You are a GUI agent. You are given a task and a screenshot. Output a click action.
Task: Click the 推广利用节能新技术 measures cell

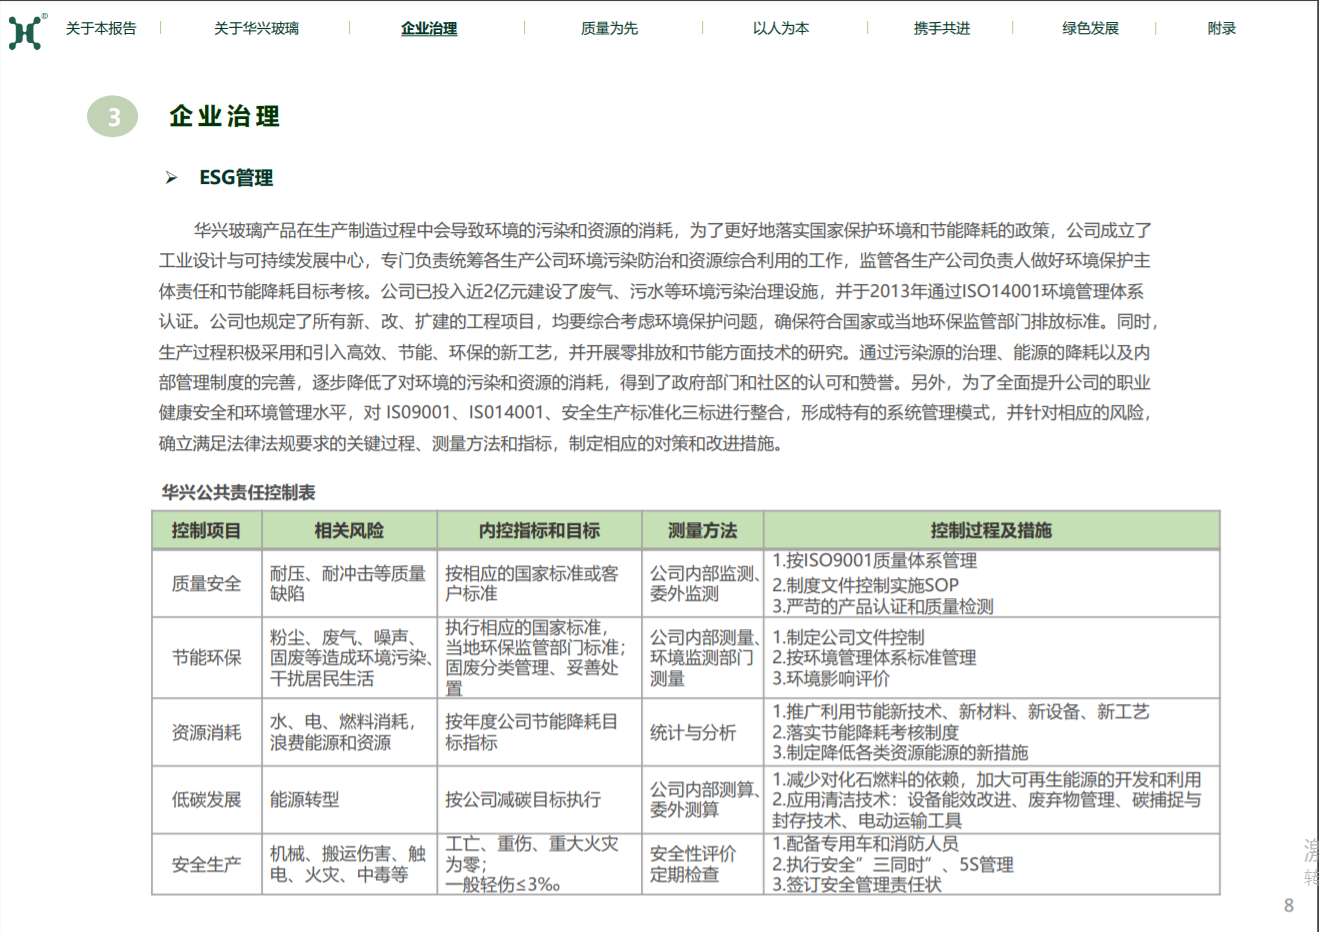pos(991,732)
